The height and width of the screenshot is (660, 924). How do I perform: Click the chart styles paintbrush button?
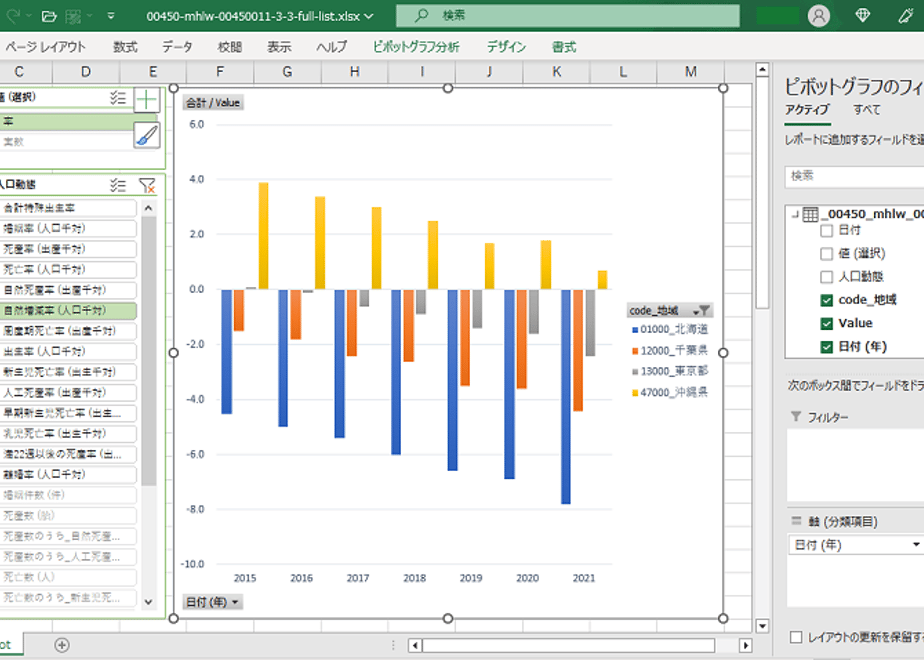pyautogui.click(x=147, y=135)
